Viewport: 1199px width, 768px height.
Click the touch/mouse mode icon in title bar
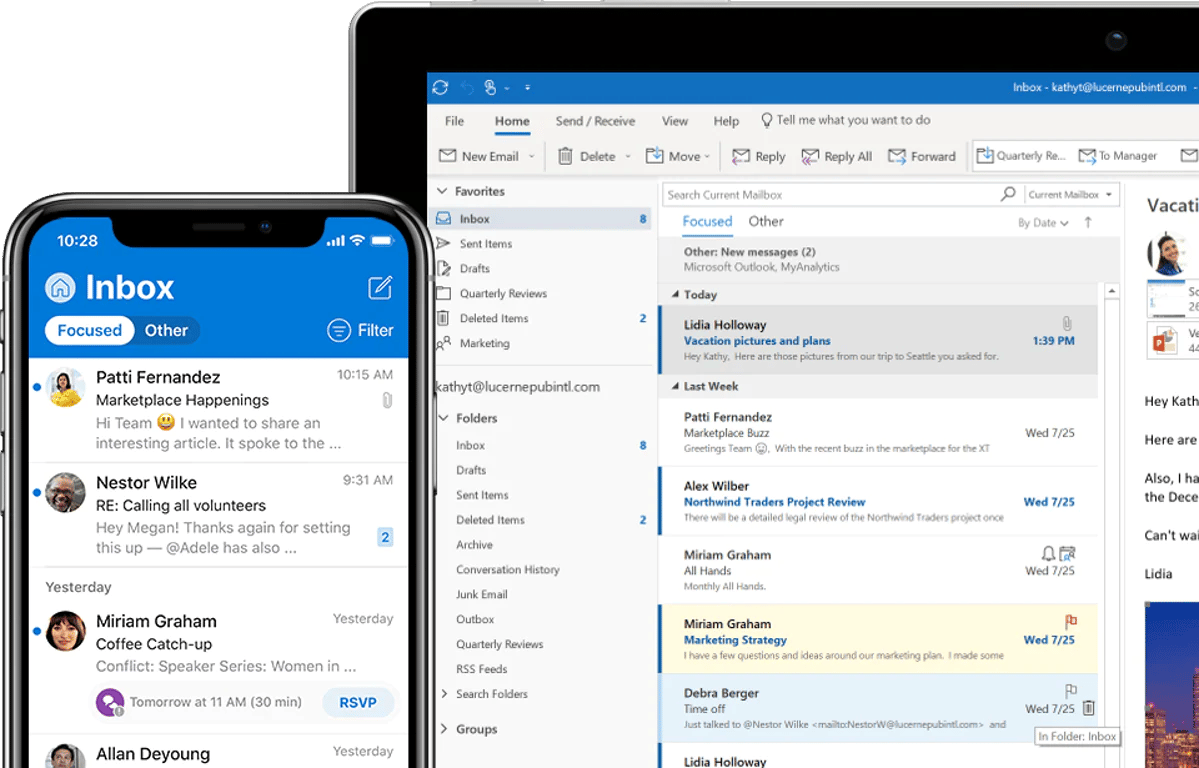(x=490, y=88)
